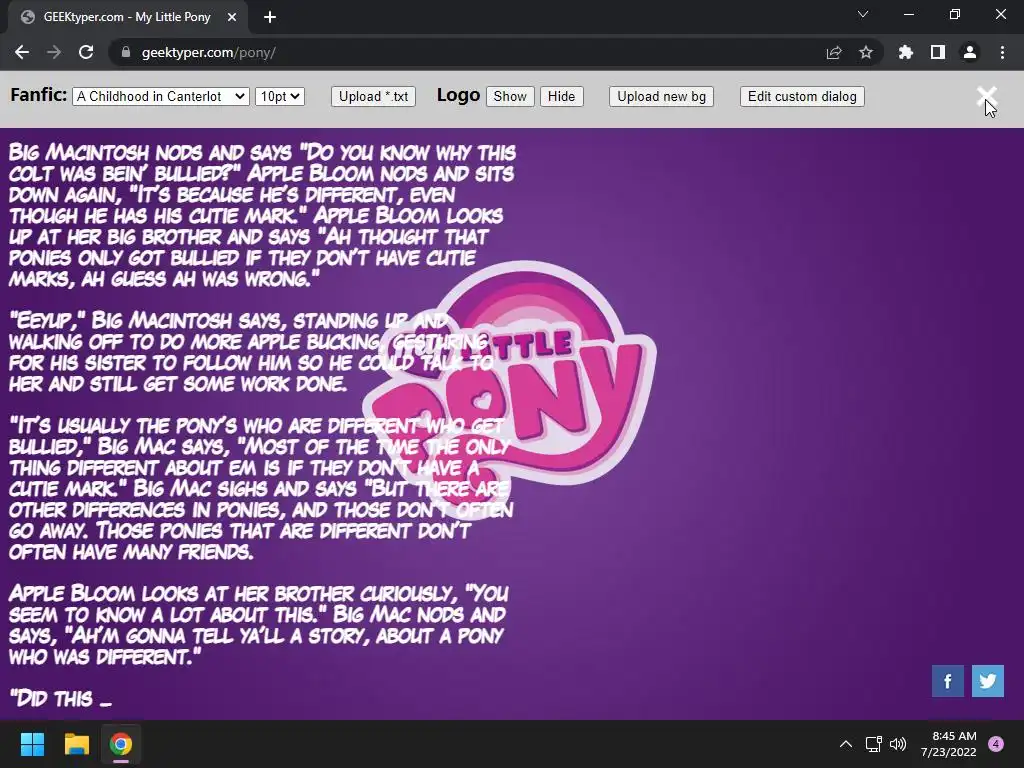Show the My Little Pony logo
Image resolution: width=1024 pixels, height=768 pixels.
click(510, 97)
